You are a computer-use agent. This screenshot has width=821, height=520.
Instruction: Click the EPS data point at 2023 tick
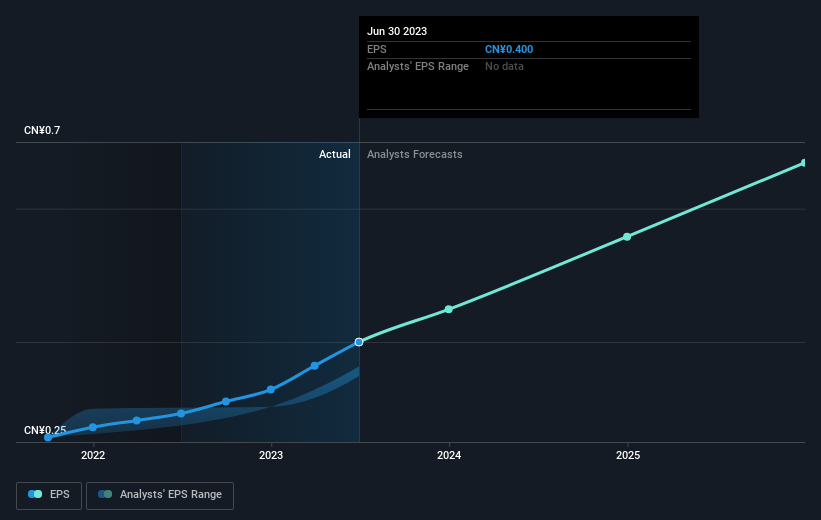(x=271, y=390)
